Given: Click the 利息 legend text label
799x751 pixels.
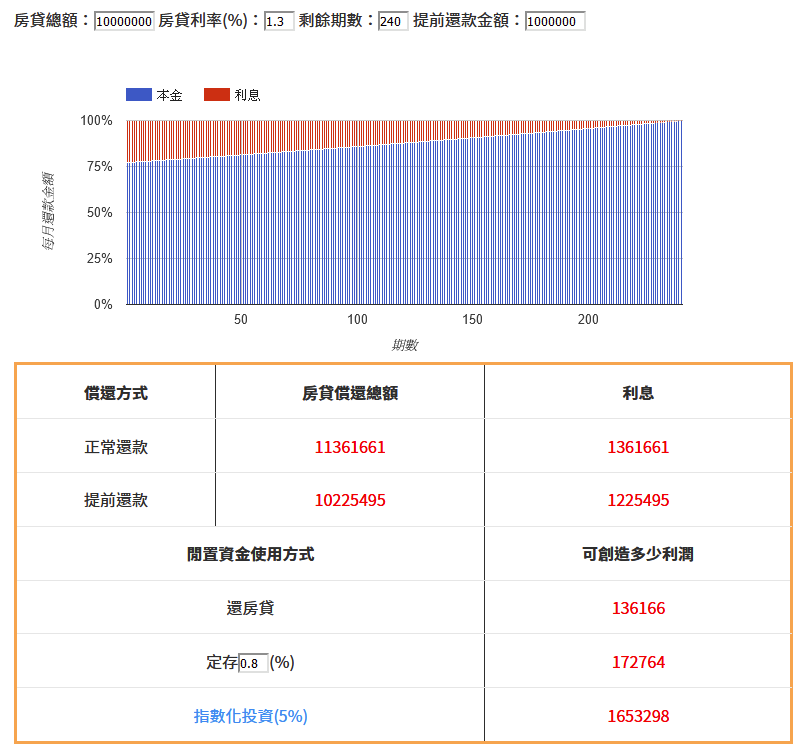Looking at the screenshot, I should (x=247, y=95).
